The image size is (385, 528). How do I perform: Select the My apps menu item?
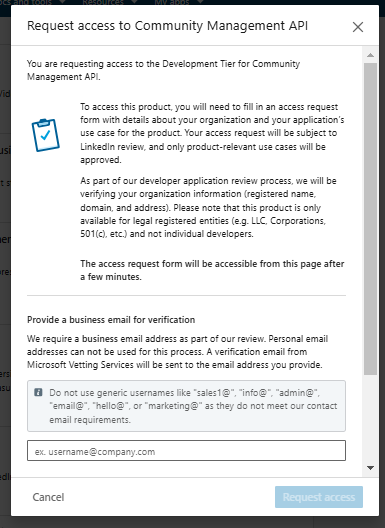[x=171, y=2]
